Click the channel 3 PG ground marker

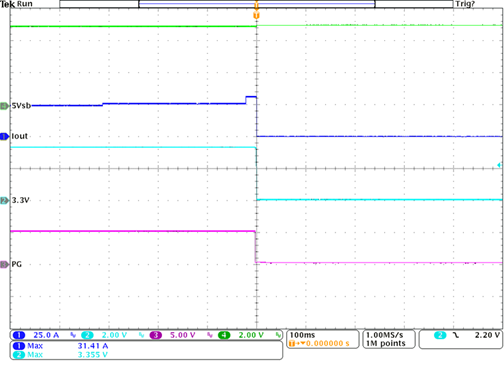pos(4,264)
